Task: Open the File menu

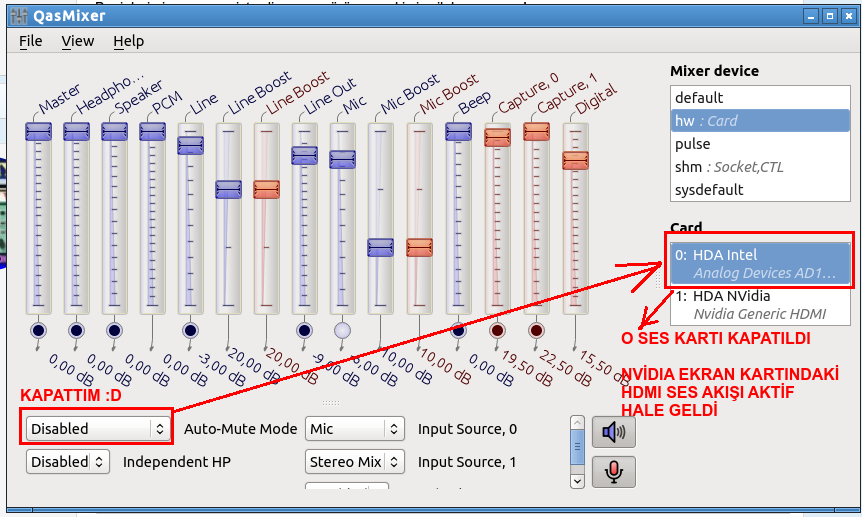Action: click(31, 41)
